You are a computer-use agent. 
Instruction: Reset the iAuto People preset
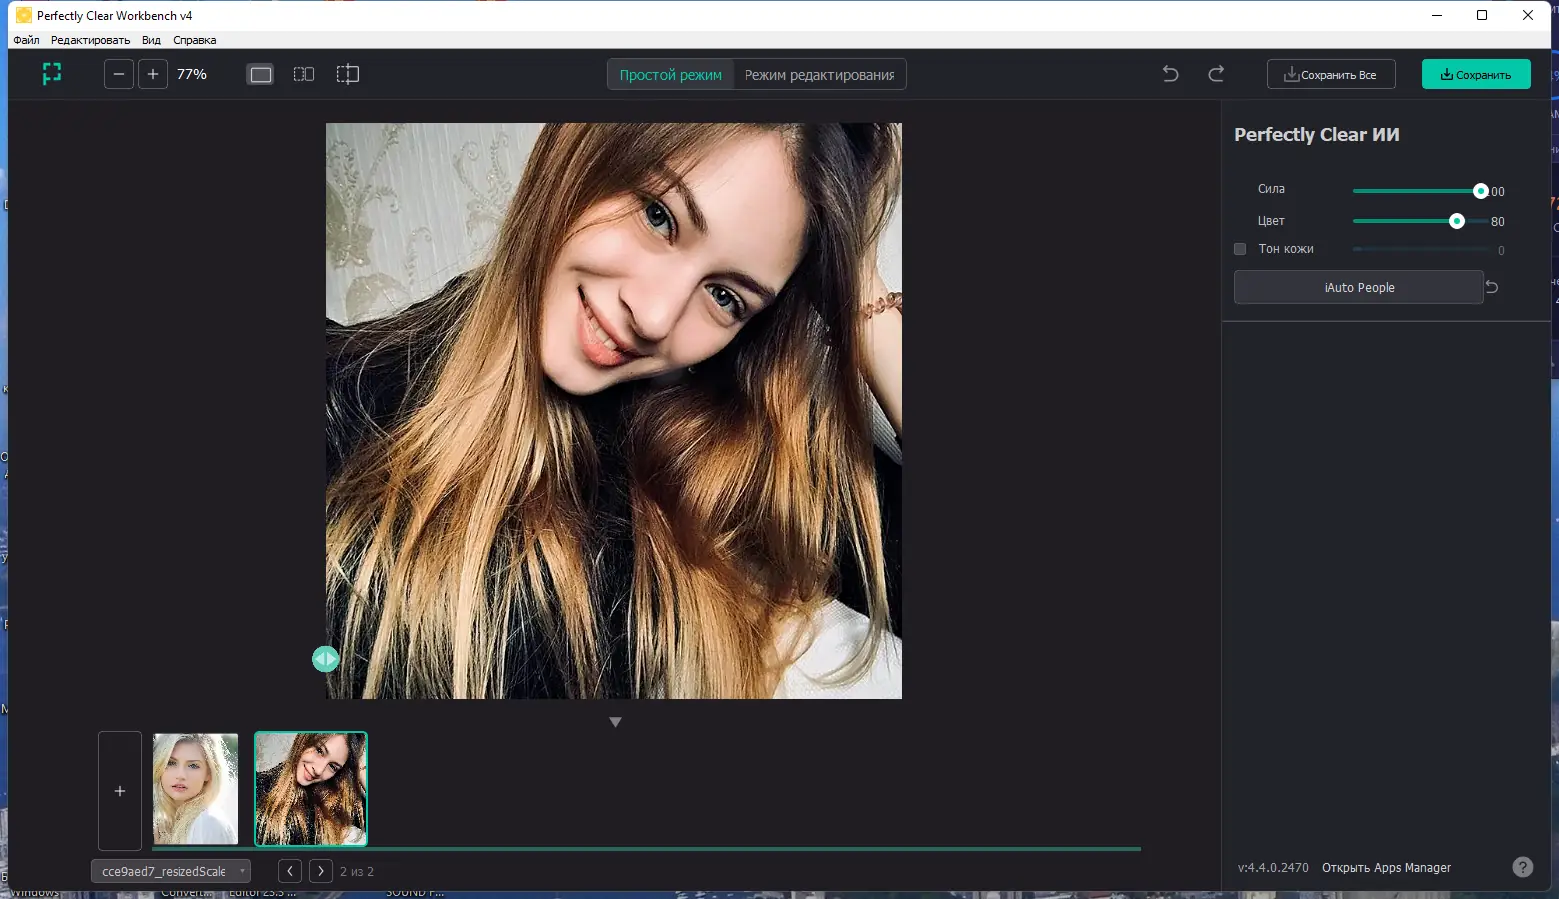[x=1492, y=287]
